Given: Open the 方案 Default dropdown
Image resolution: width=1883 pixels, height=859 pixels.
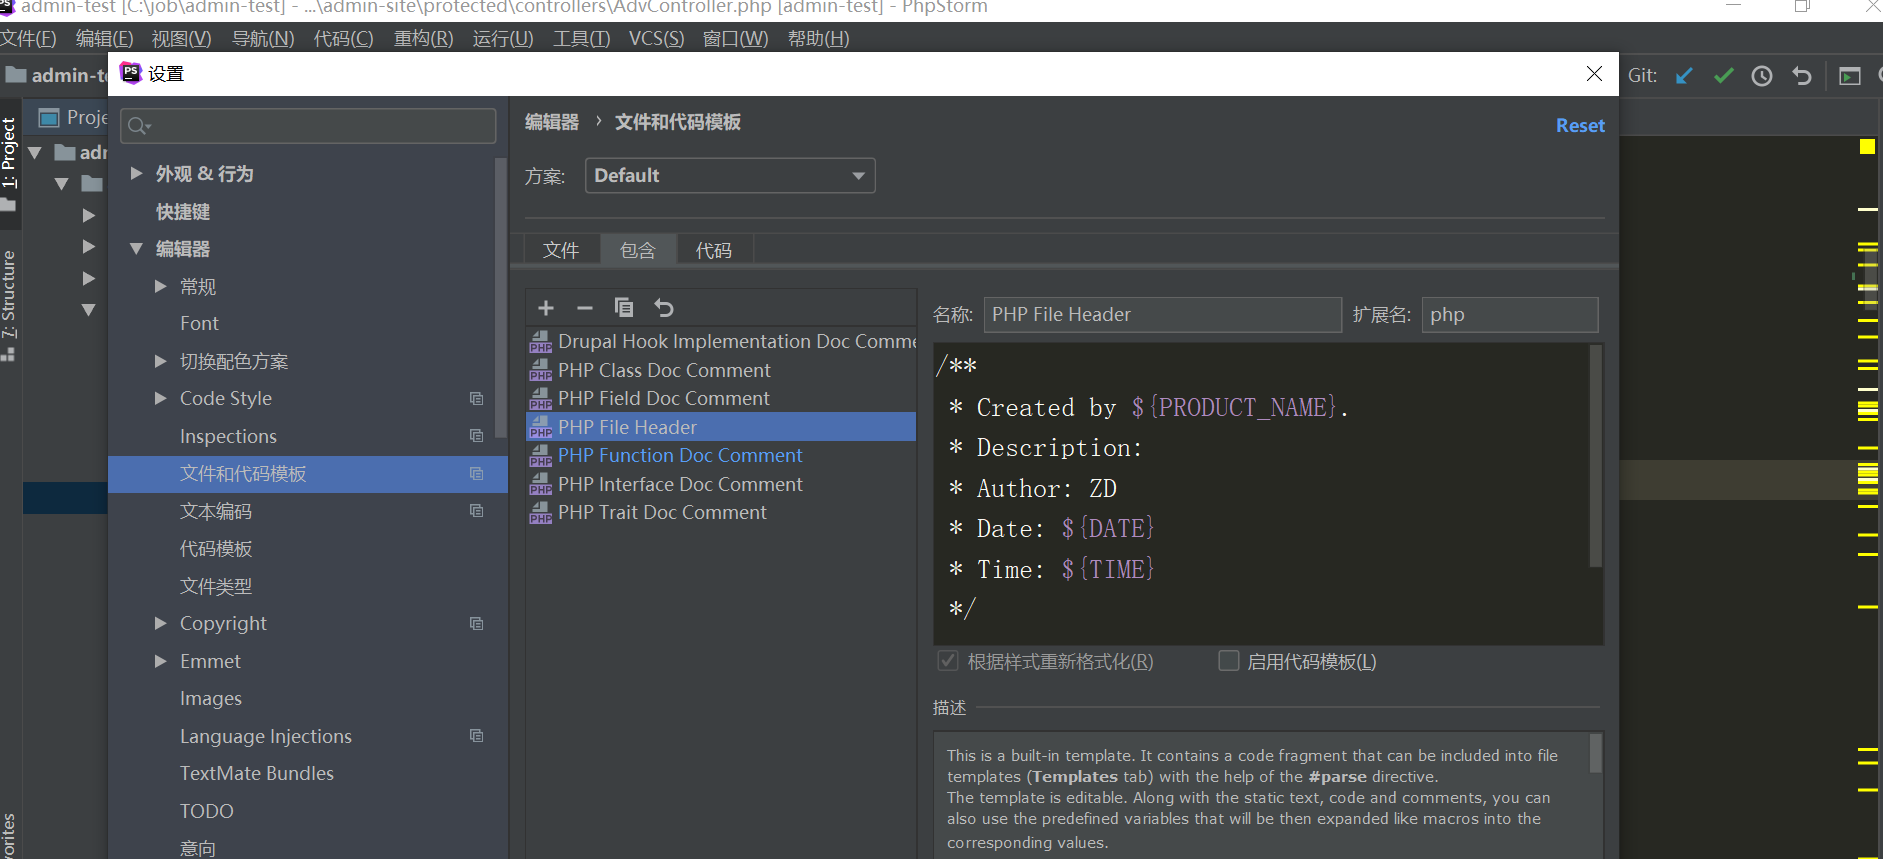Looking at the screenshot, I should coord(730,175).
